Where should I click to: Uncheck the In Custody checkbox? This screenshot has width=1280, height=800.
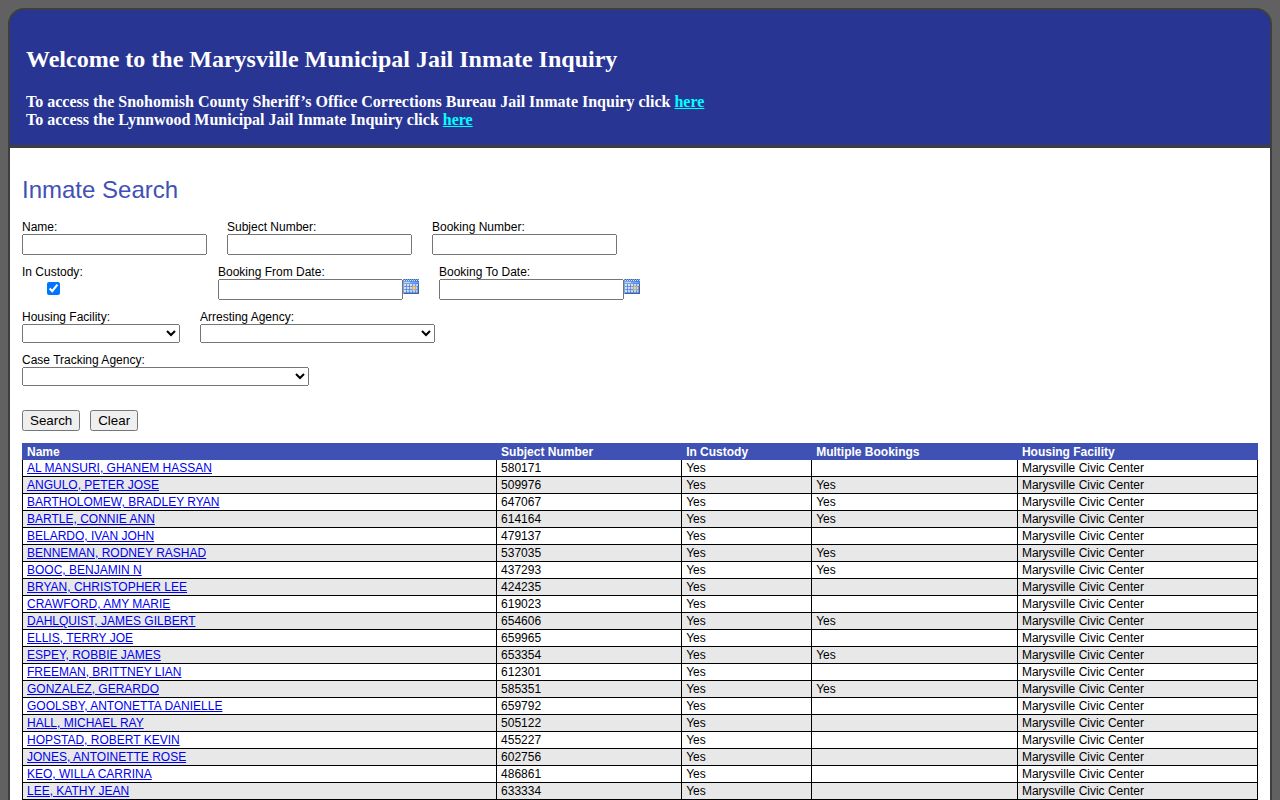pos(53,289)
